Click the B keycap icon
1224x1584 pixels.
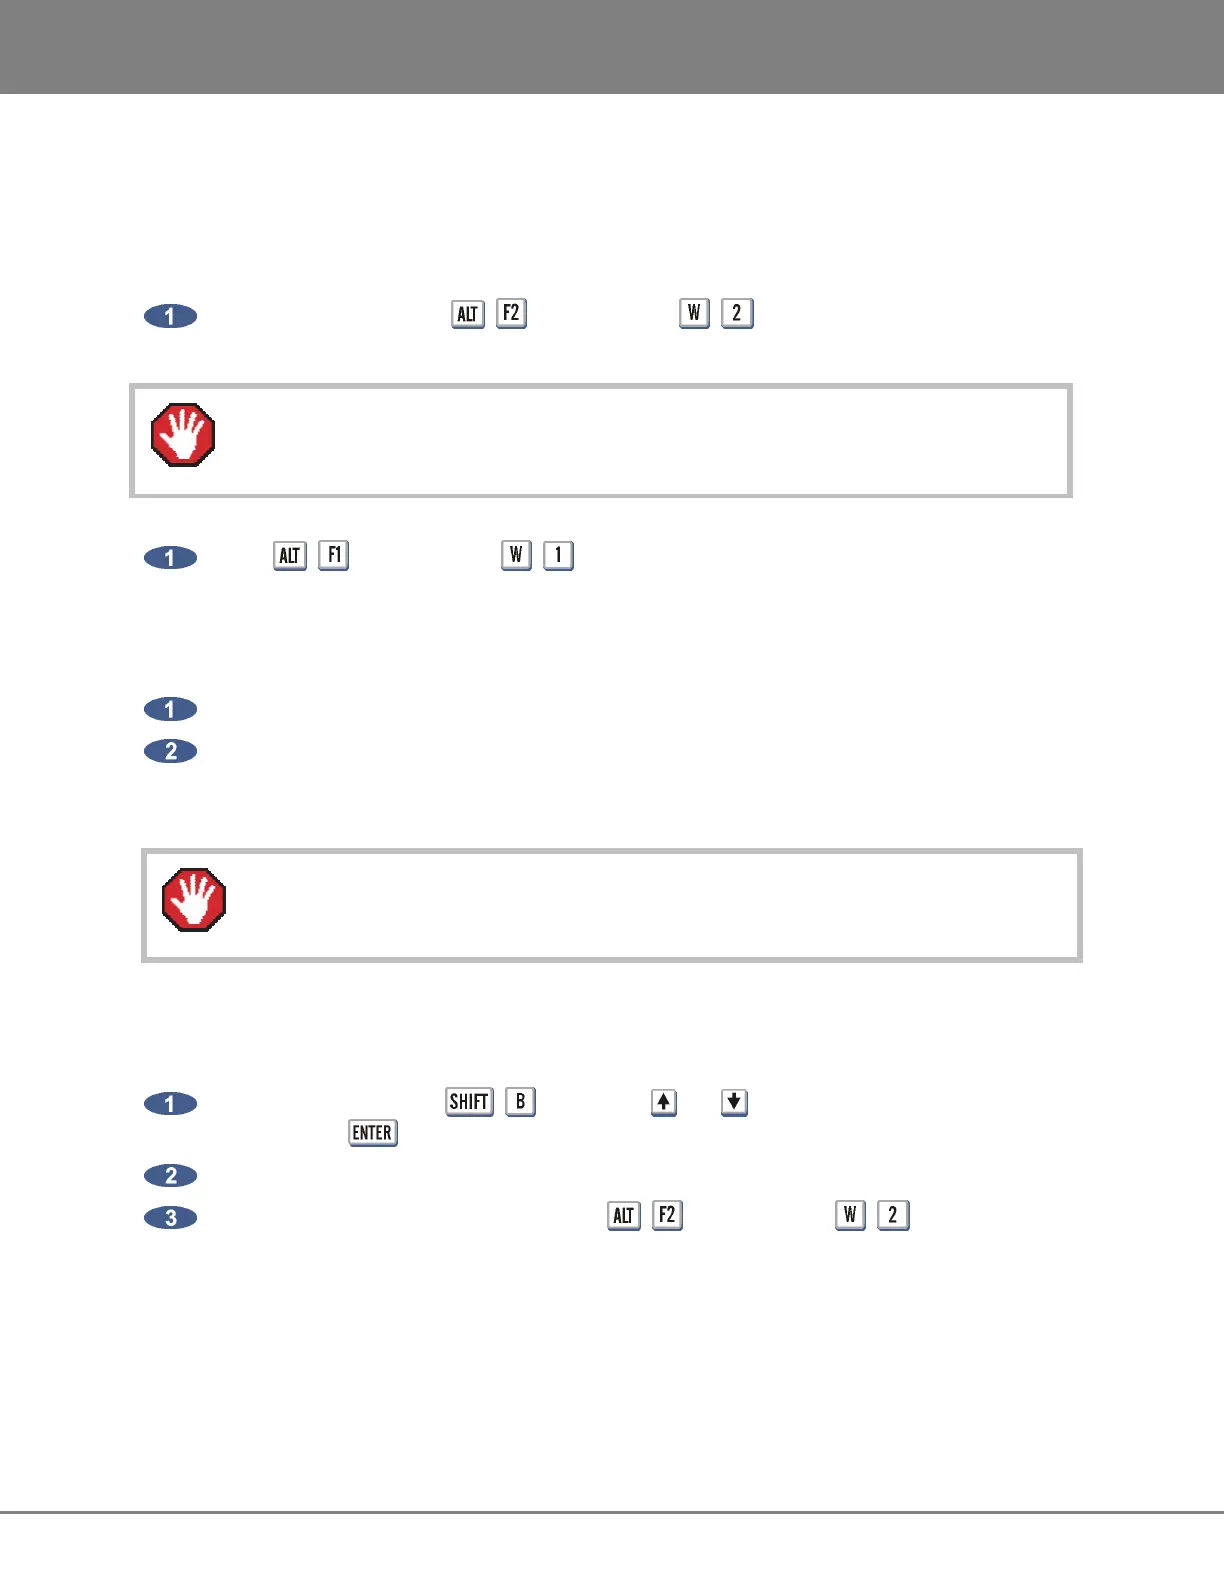pos(520,1102)
